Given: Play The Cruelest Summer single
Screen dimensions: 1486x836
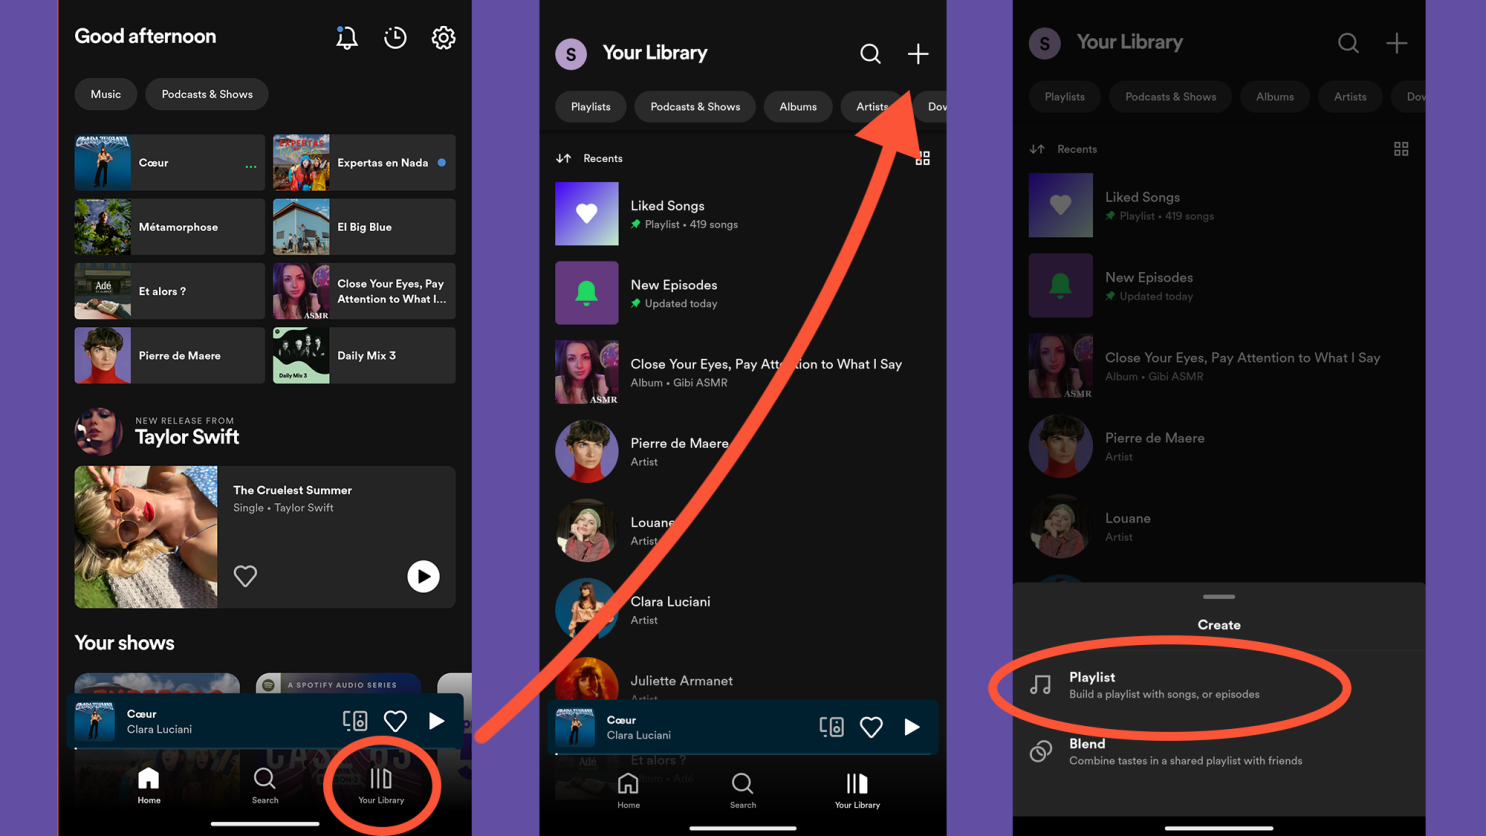Looking at the screenshot, I should point(423,576).
